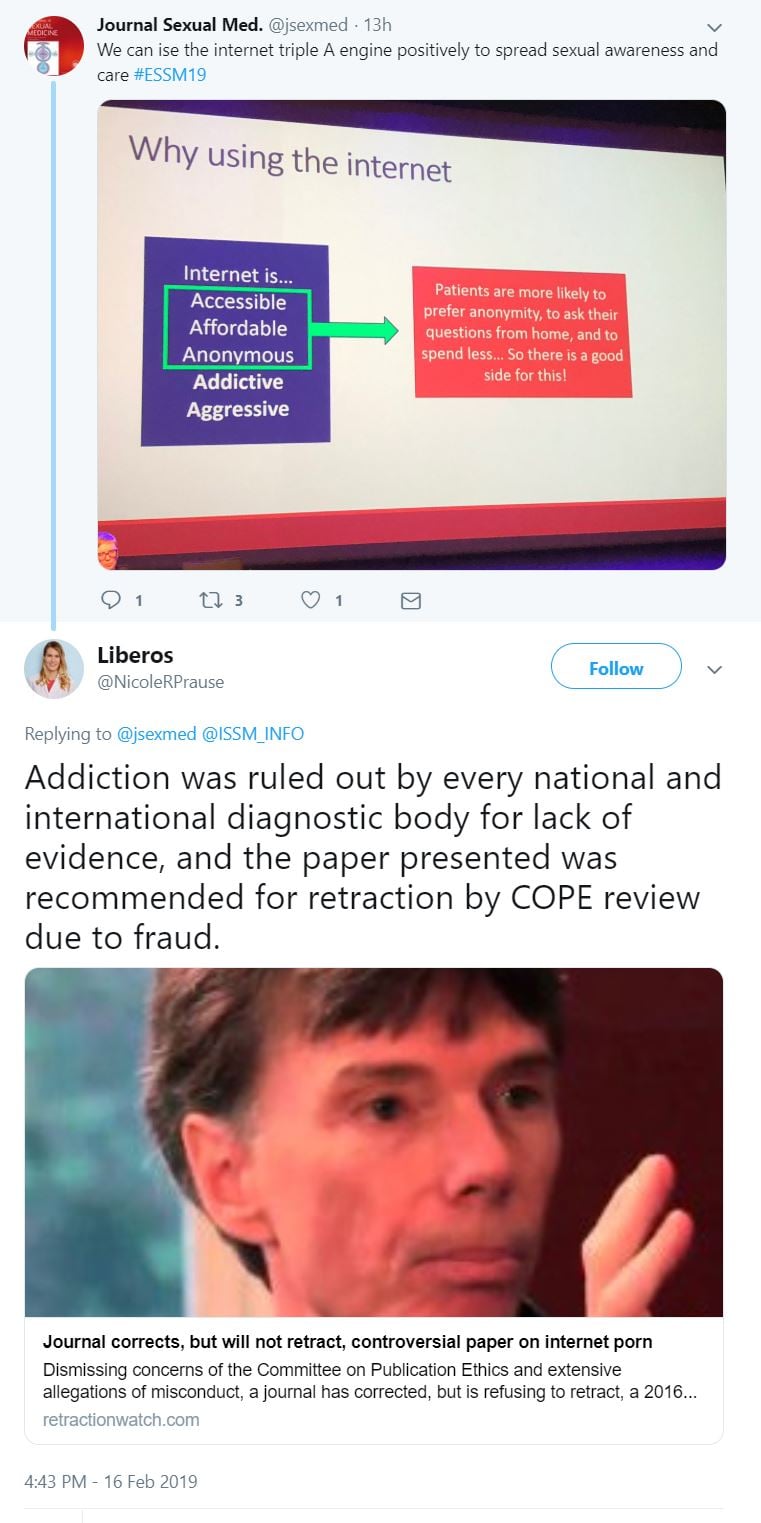Image resolution: width=761 pixels, height=1523 pixels.
Task: Follow the Liberos account
Action: (x=616, y=668)
